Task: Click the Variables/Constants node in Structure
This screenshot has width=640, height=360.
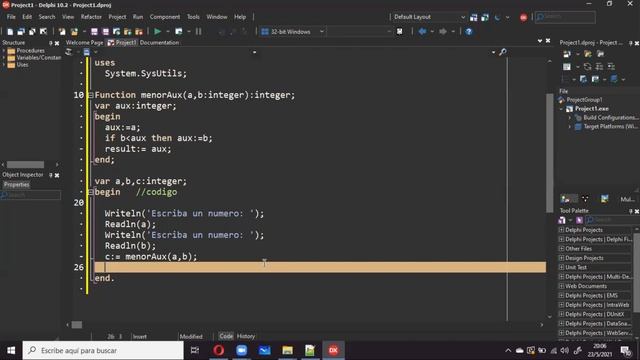Action: 38,58
